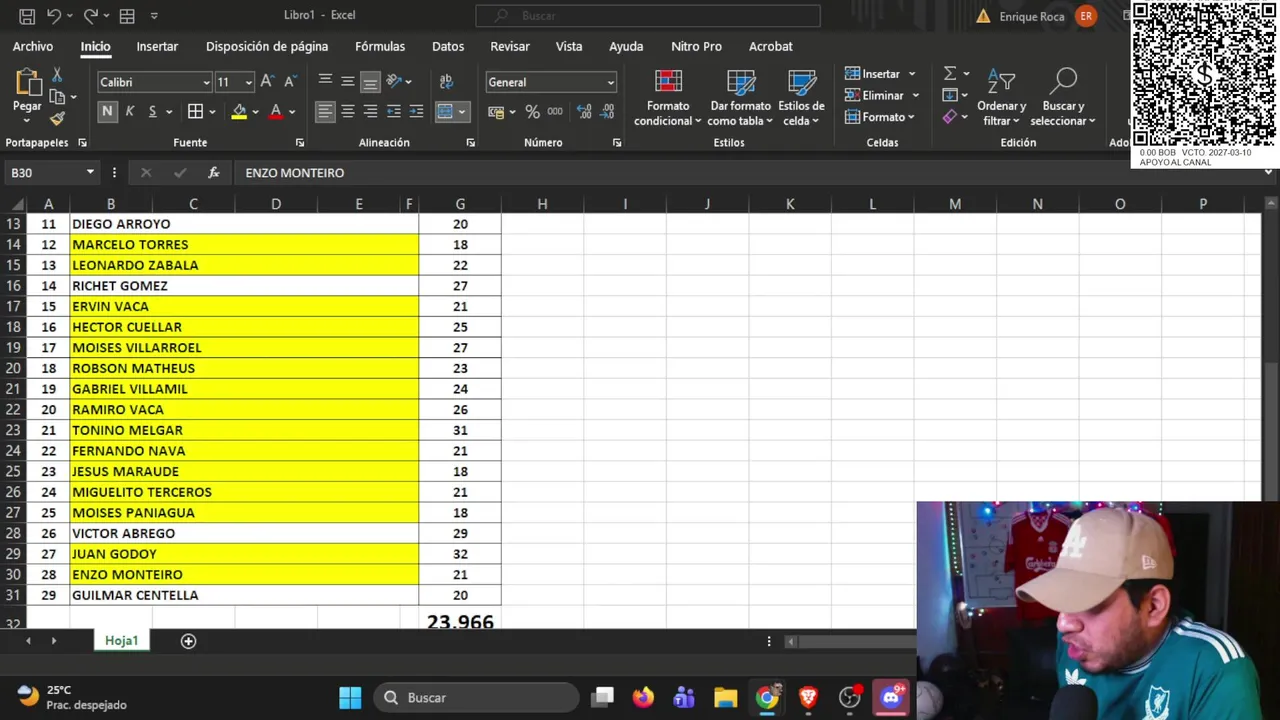
Task: Open Buscar y seleccionar menu
Action: click(x=1063, y=98)
